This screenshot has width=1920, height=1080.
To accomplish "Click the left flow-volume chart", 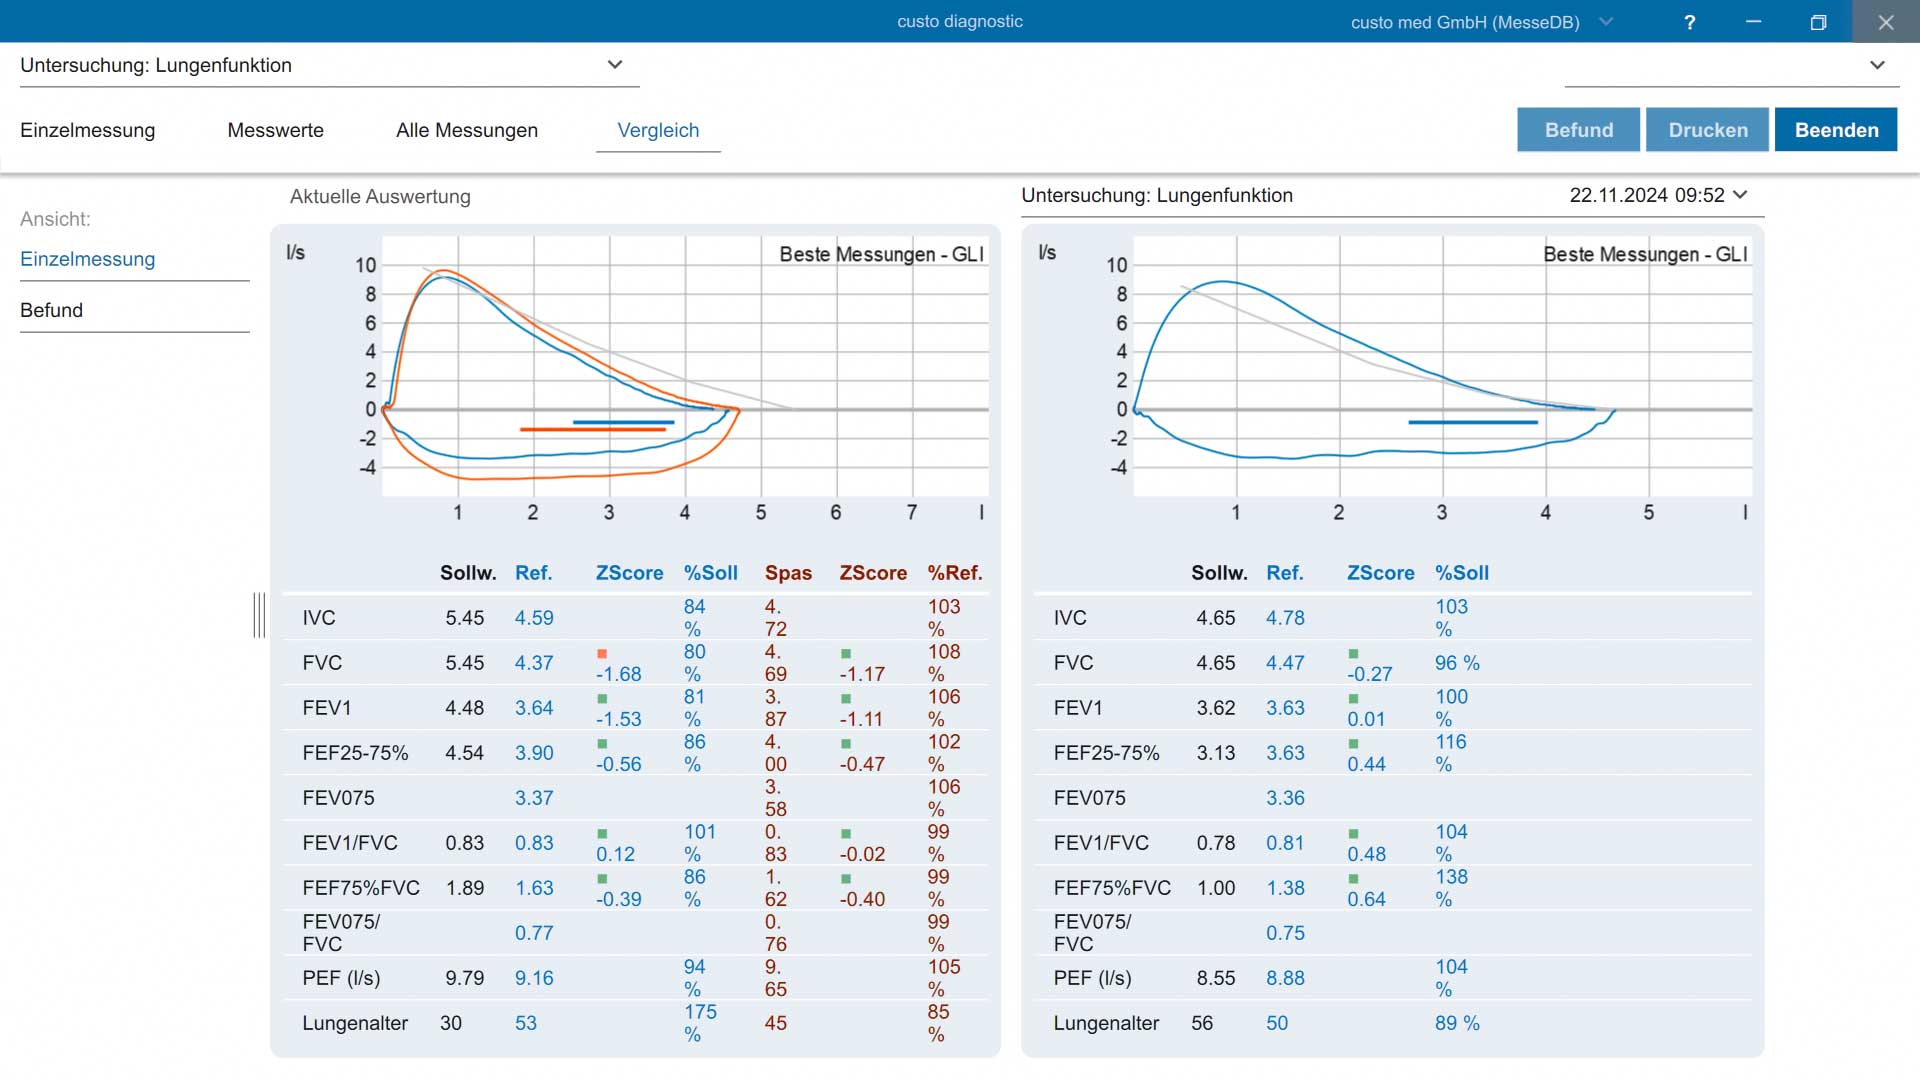I will pyautogui.click(x=685, y=366).
